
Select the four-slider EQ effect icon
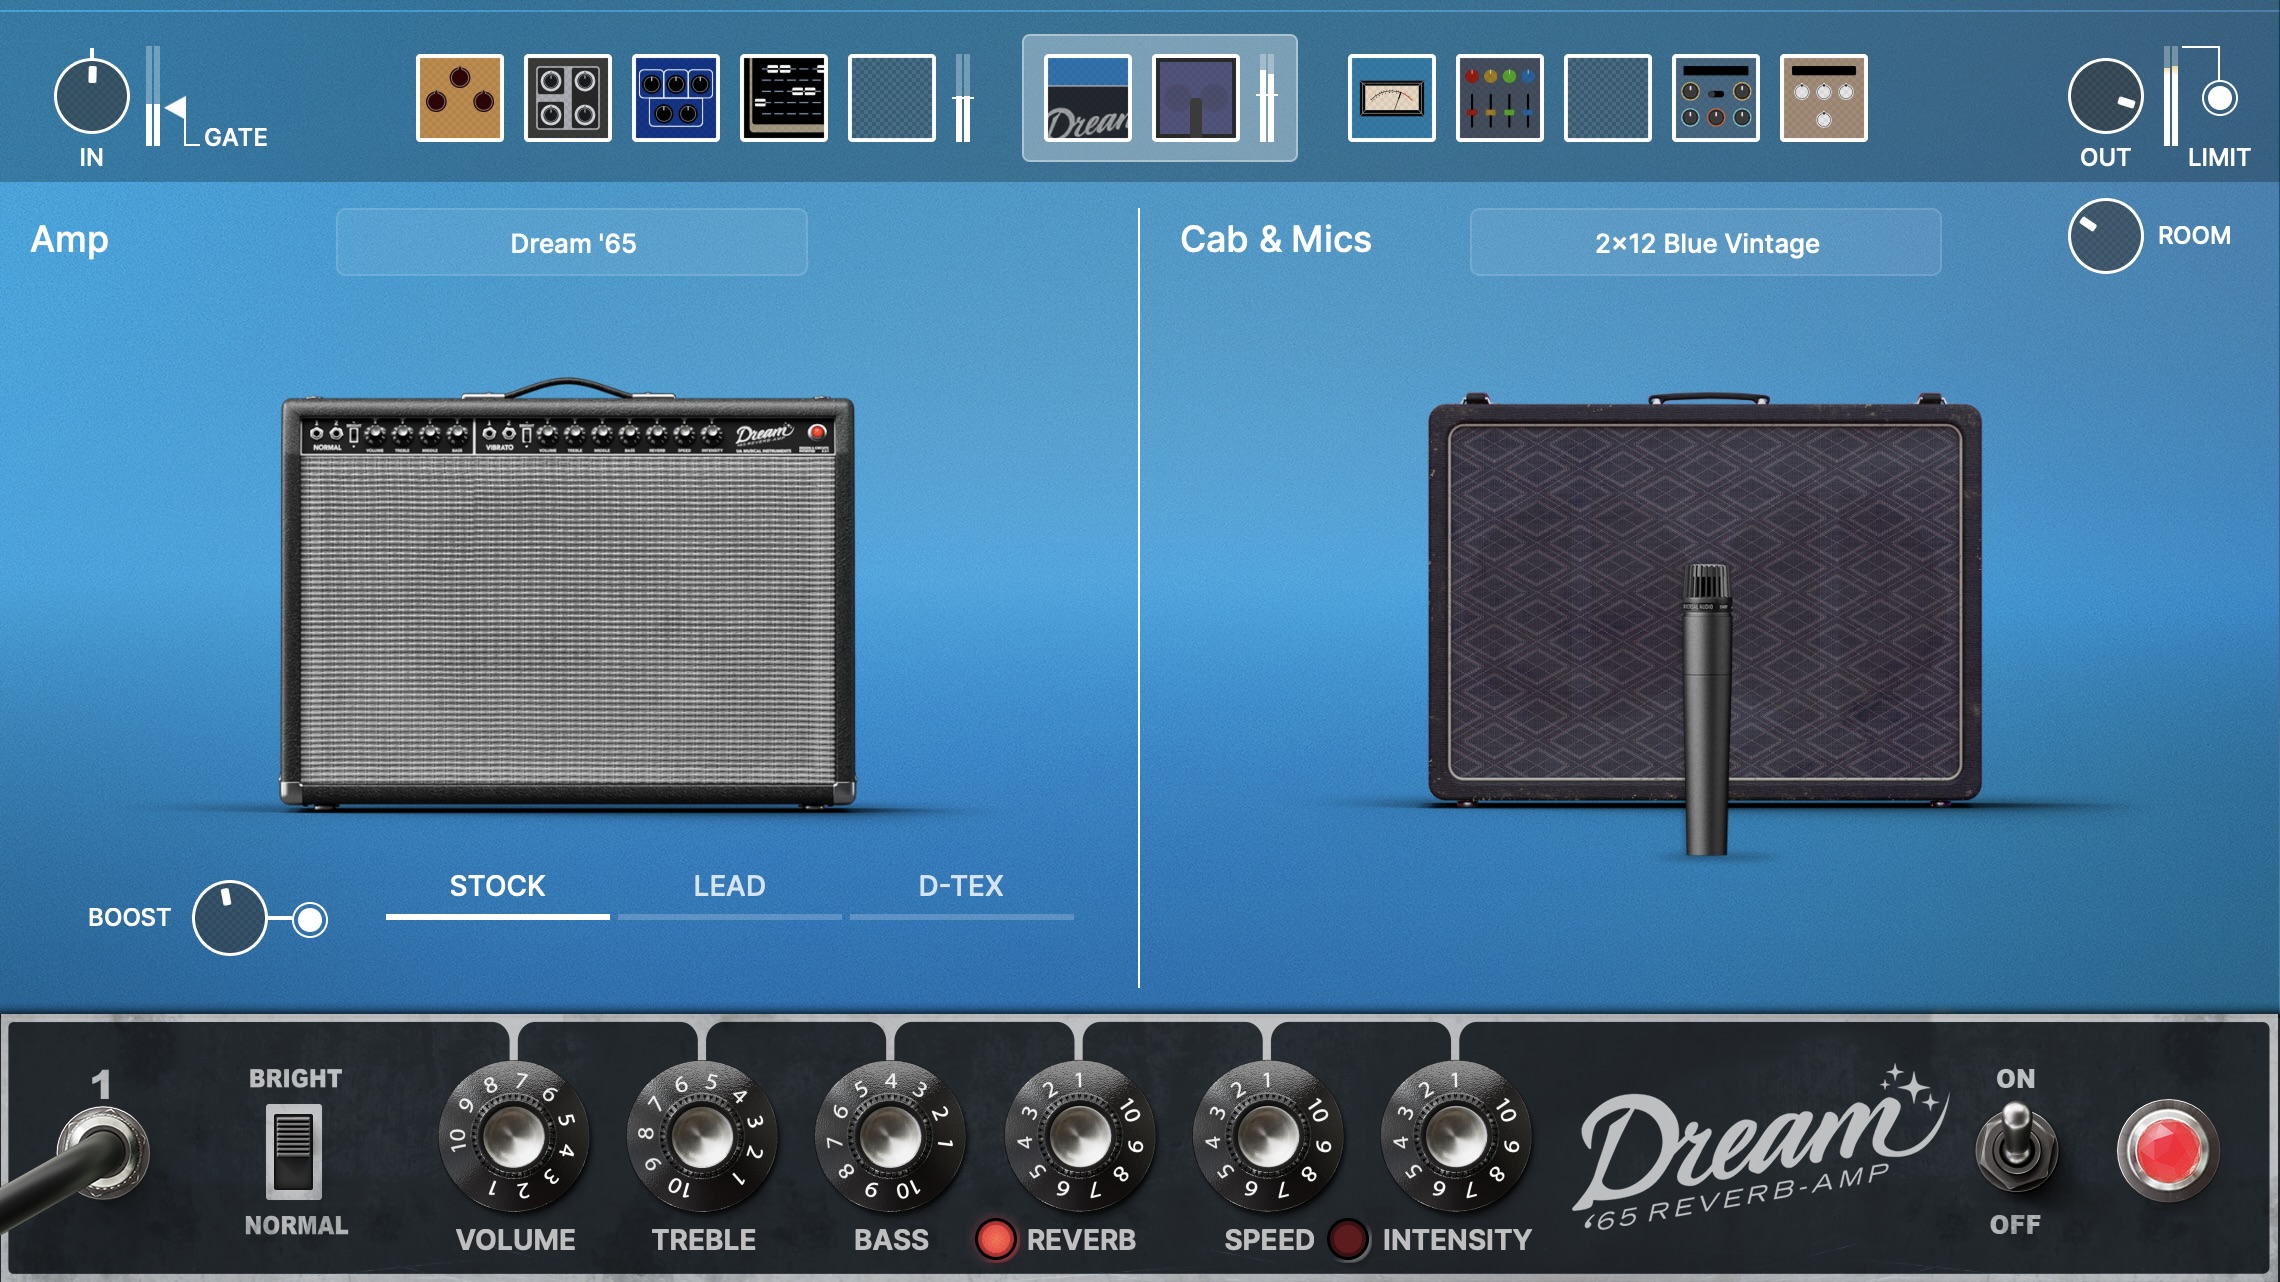click(x=1498, y=97)
